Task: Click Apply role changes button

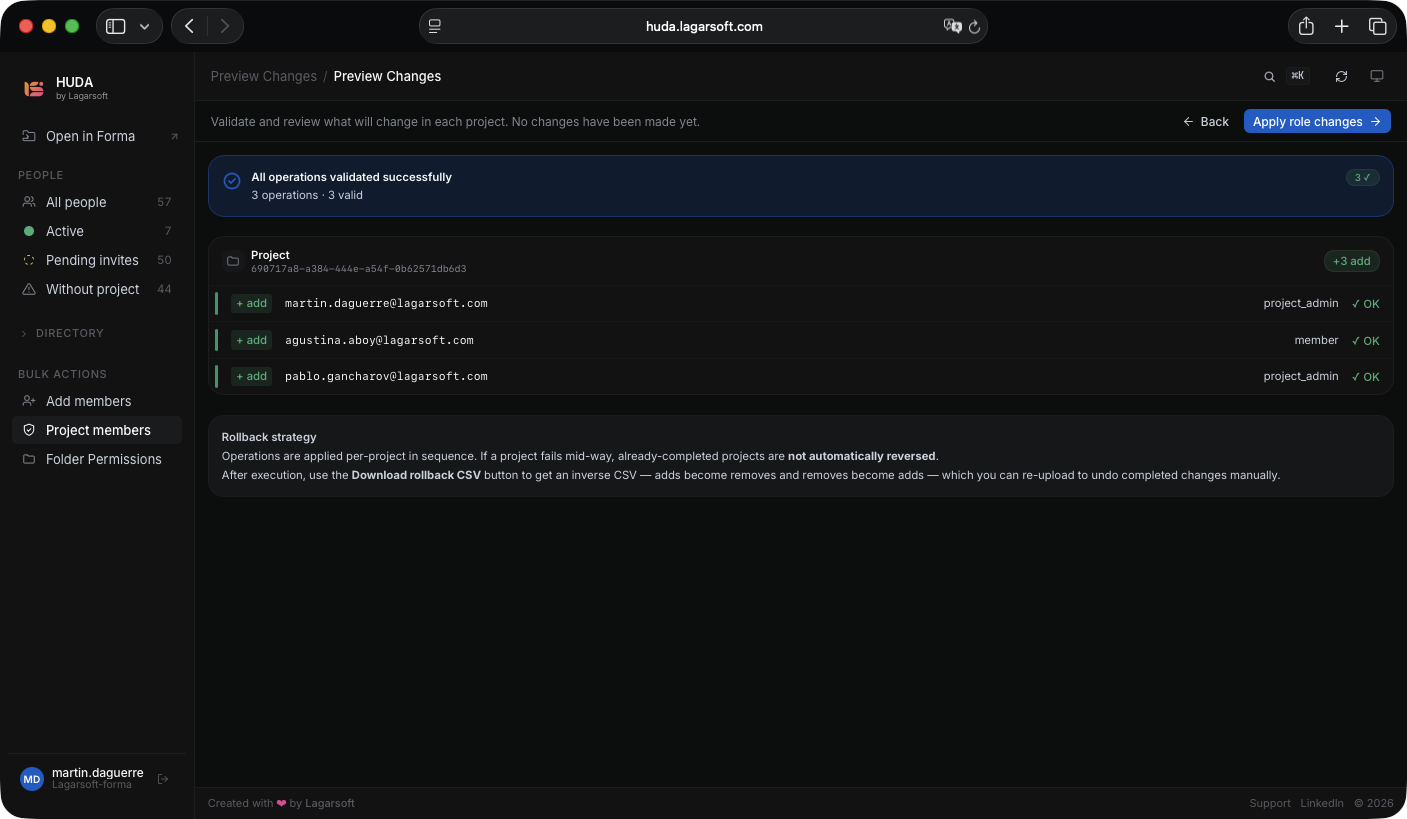Action: pos(1317,121)
